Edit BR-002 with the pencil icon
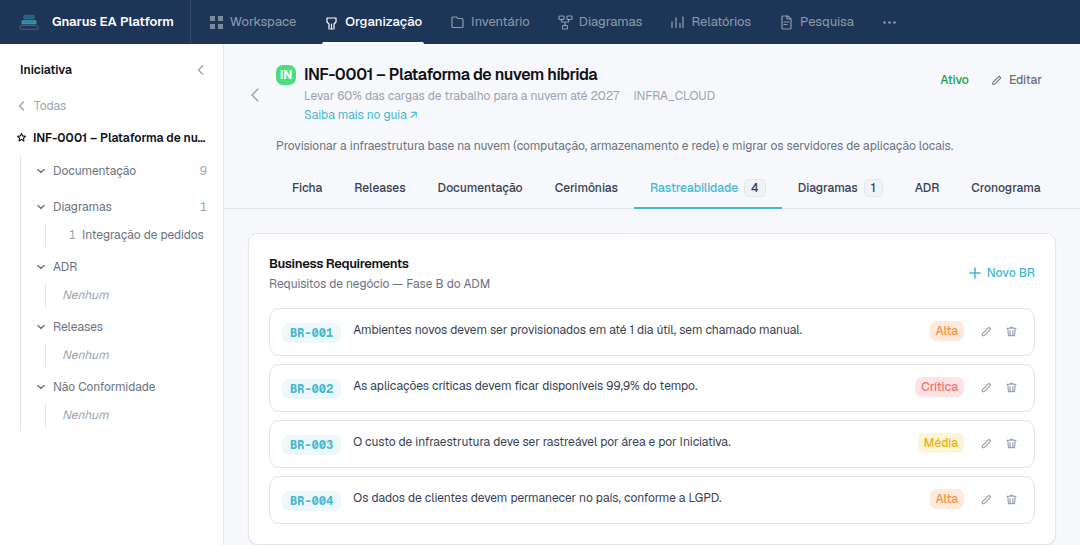The height and width of the screenshot is (545, 1080). (x=986, y=387)
